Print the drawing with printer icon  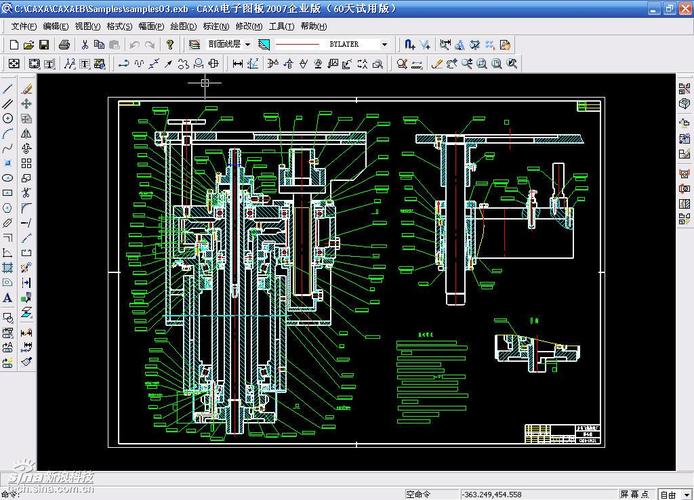[x=64, y=45]
